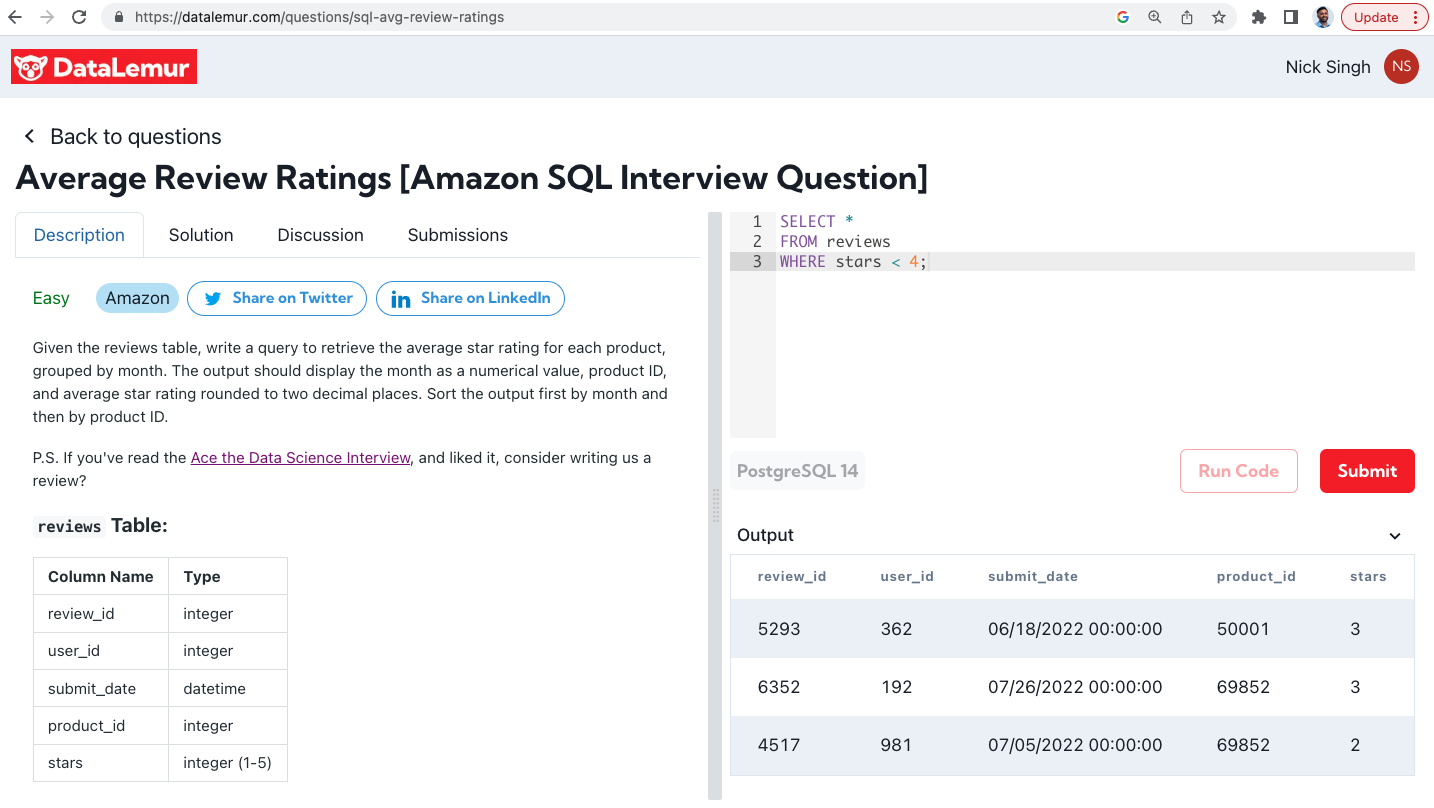Click the browser reload icon
This screenshot has height=808, width=1434.
point(79,17)
